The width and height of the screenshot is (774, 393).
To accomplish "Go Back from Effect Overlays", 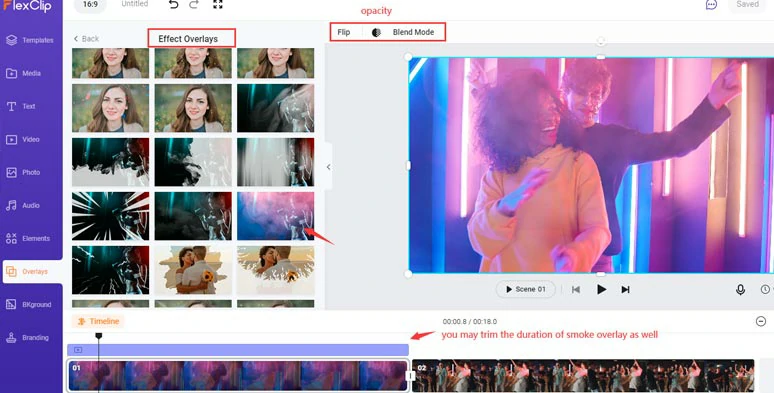I will tap(86, 39).
